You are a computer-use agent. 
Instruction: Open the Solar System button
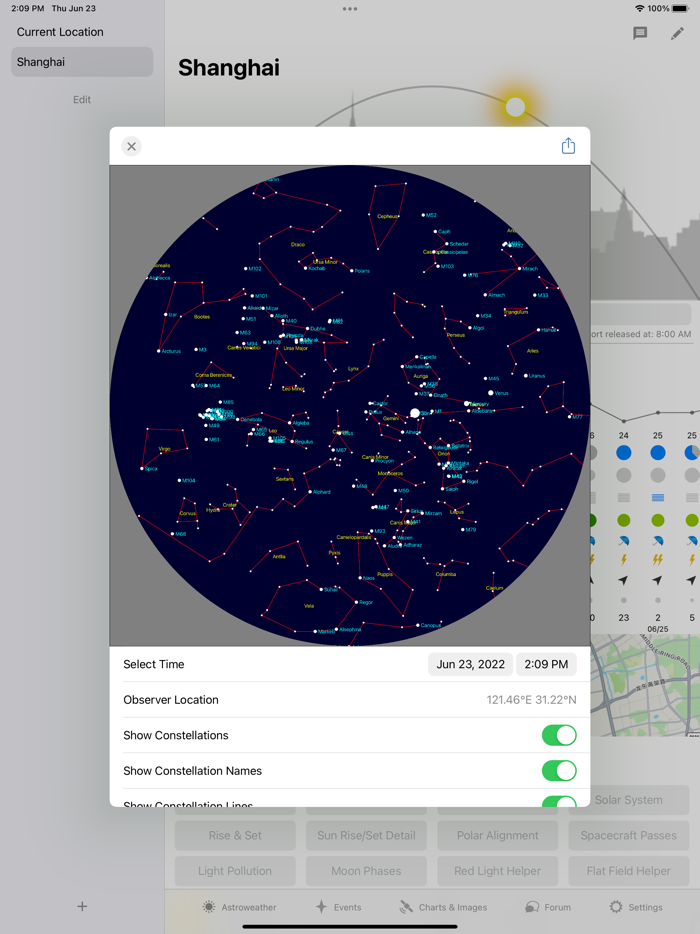click(629, 800)
